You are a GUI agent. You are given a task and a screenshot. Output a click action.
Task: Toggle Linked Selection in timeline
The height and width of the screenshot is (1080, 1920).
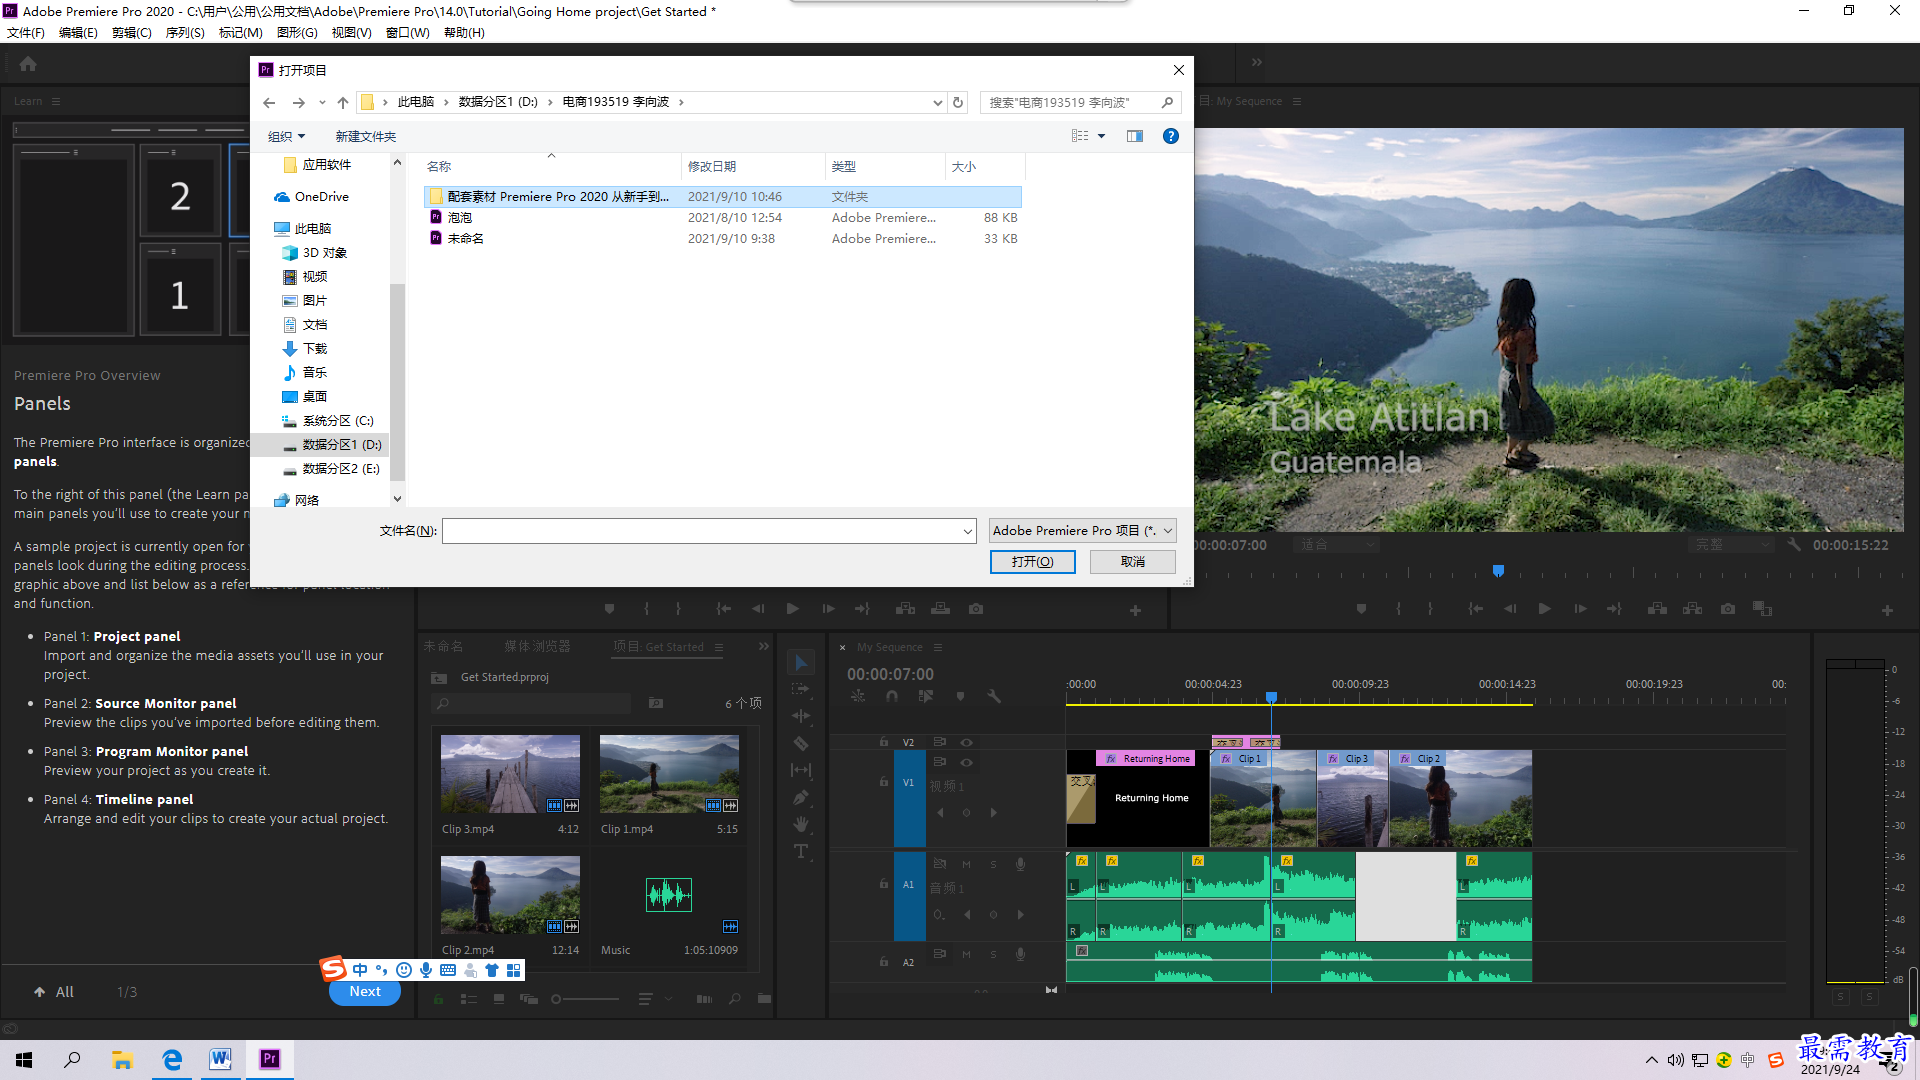coord(926,696)
